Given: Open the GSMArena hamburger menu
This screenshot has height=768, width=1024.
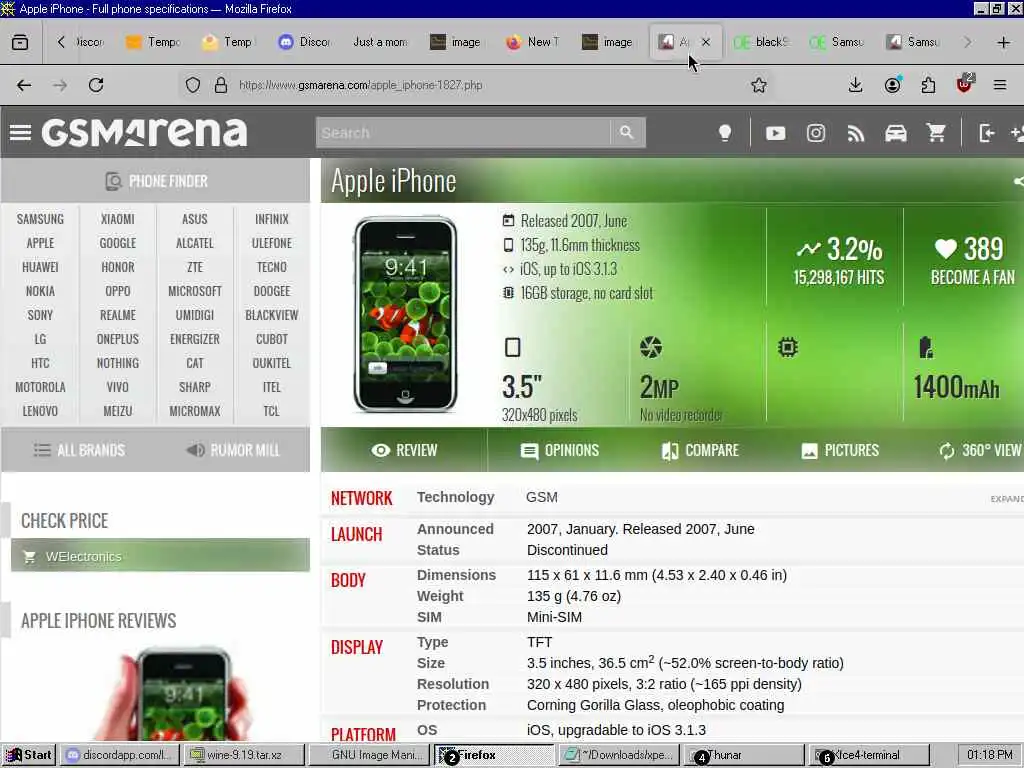Looking at the screenshot, I should (x=20, y=133).
